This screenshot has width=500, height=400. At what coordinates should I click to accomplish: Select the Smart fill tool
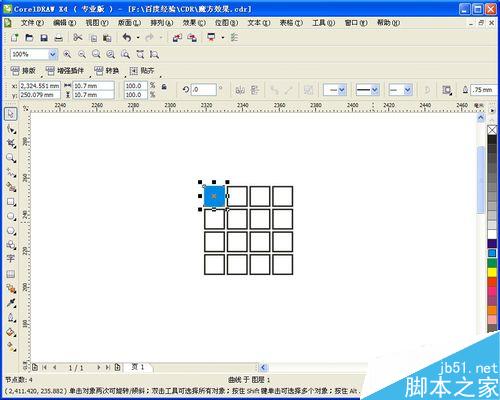click(x=11, y=187)
